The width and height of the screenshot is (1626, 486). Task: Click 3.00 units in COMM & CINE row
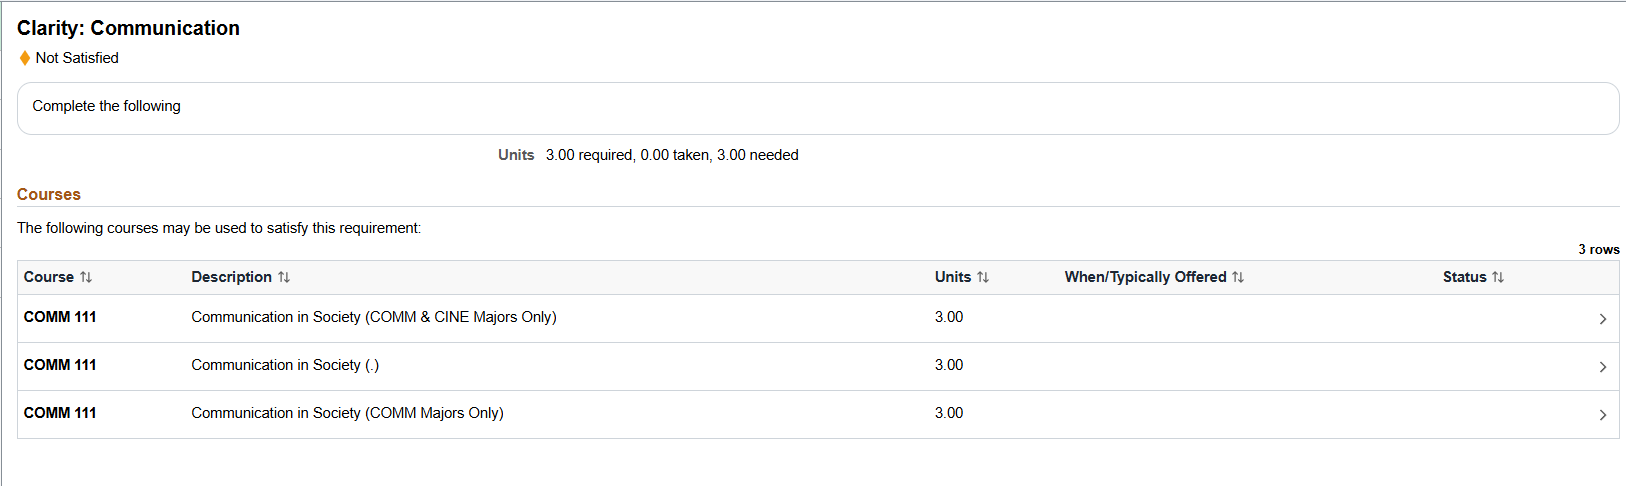949,317
